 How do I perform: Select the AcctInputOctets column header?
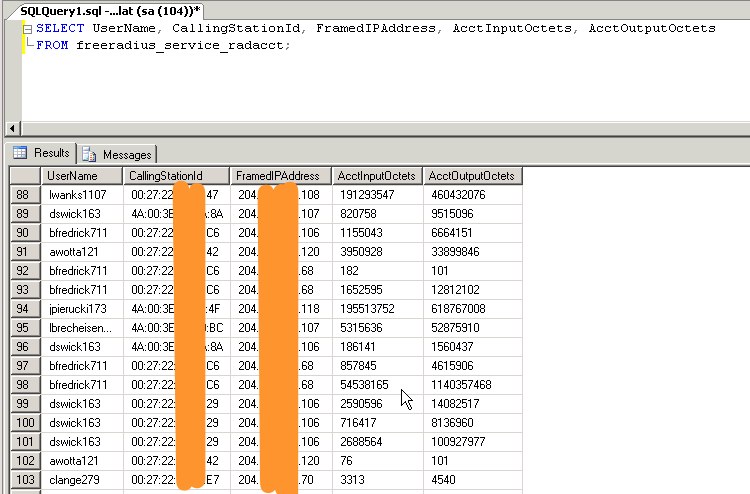pos(377,176)
